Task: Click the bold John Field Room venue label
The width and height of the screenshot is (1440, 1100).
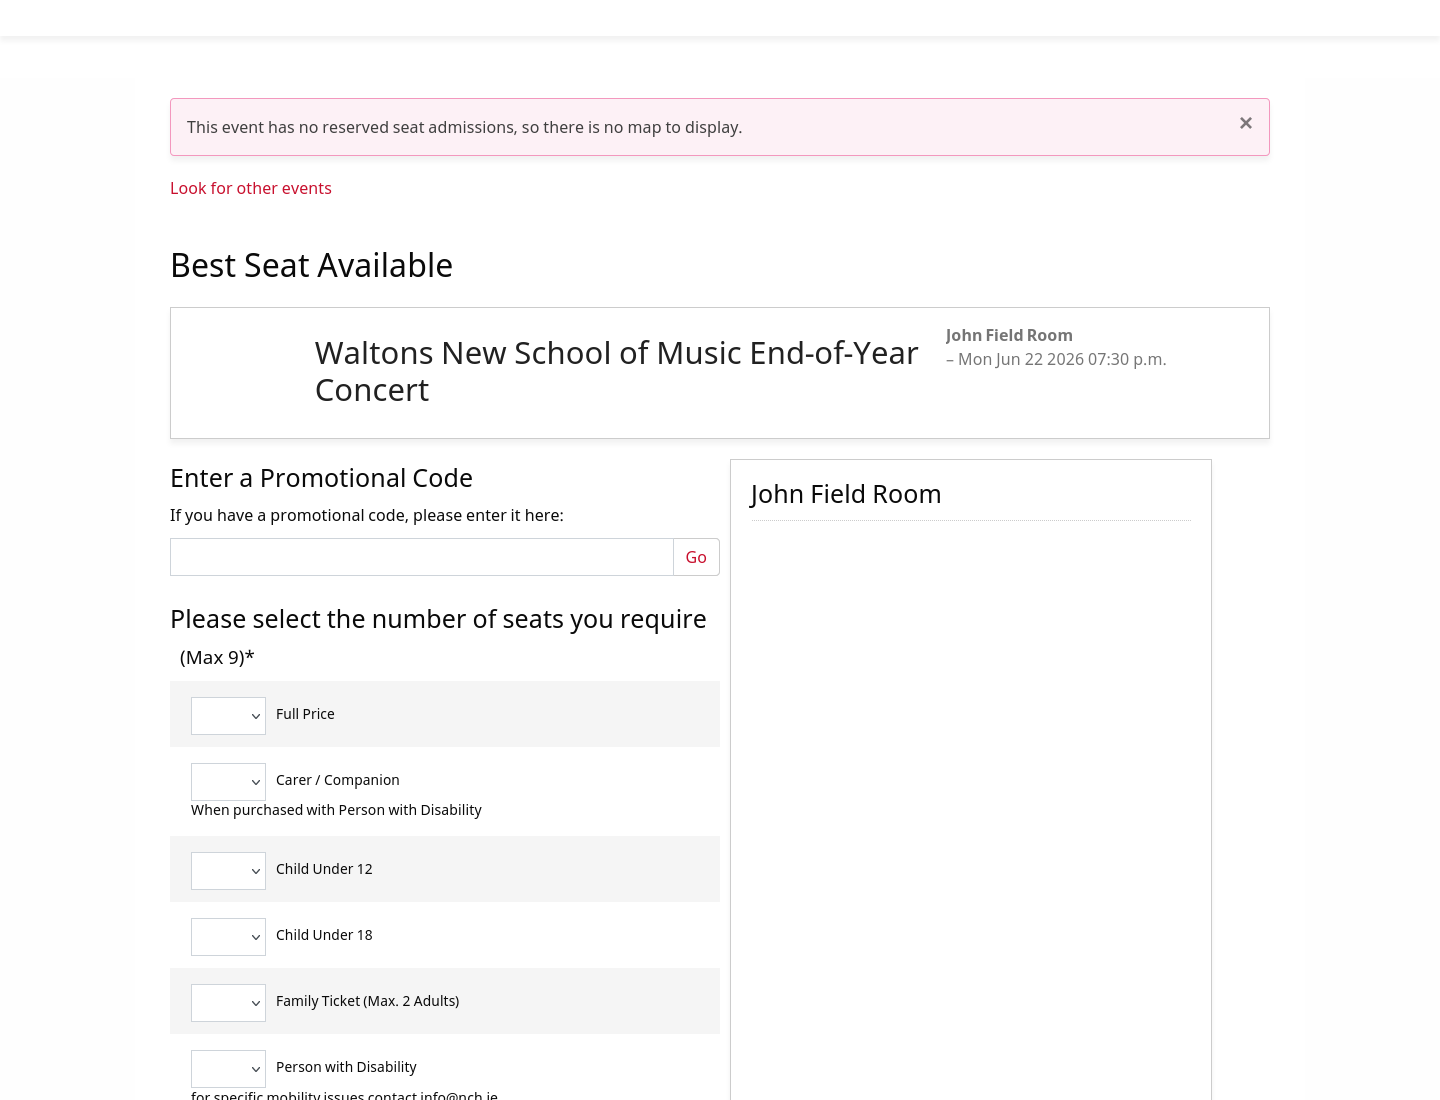Action: point(1009,335)
